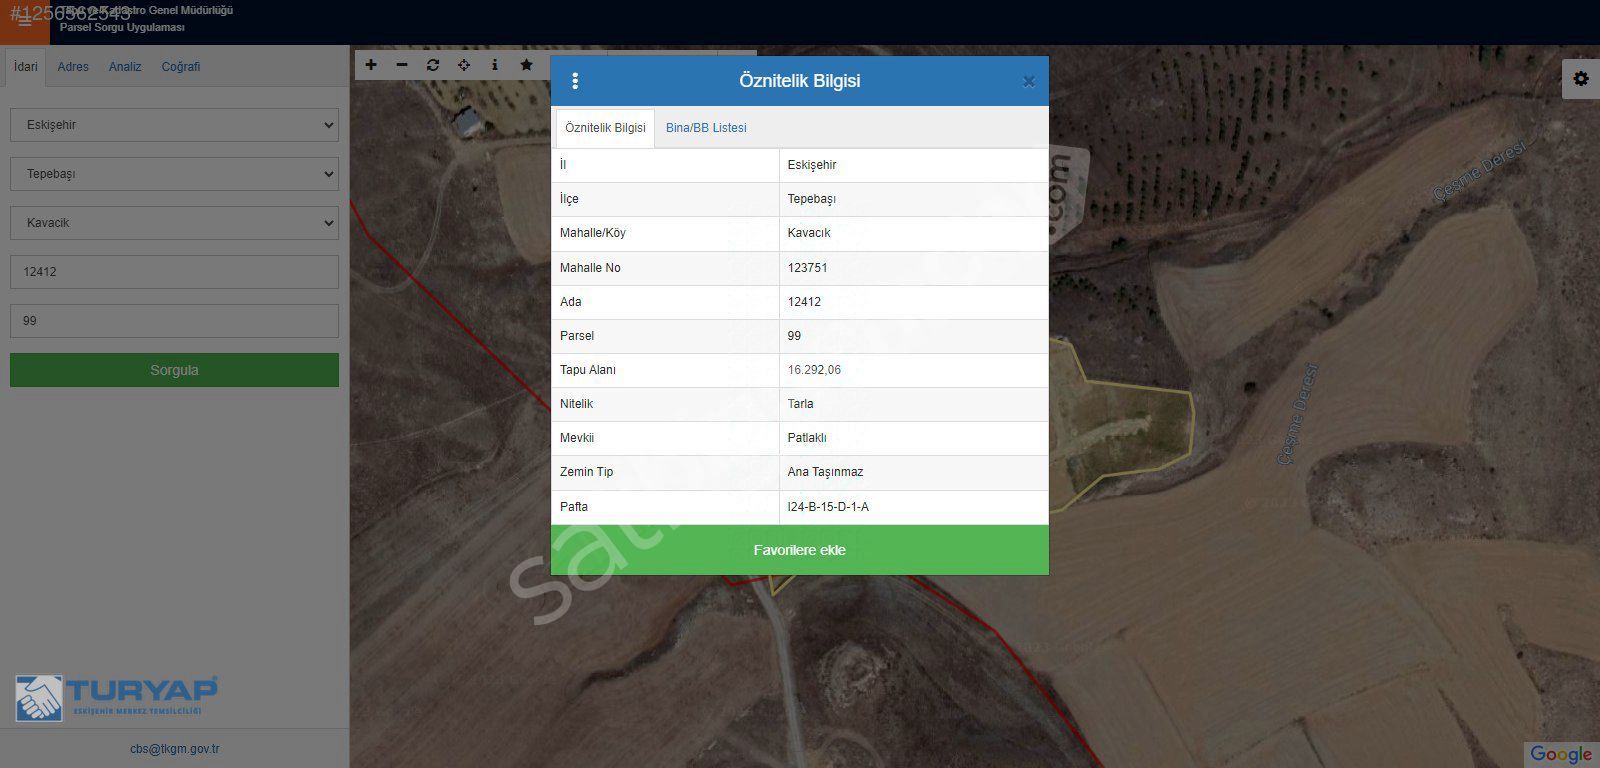Viewport: 1600px width, 768px height.
Task: Expand the Tepebaşı district dropdown
Action: (174, 174)
